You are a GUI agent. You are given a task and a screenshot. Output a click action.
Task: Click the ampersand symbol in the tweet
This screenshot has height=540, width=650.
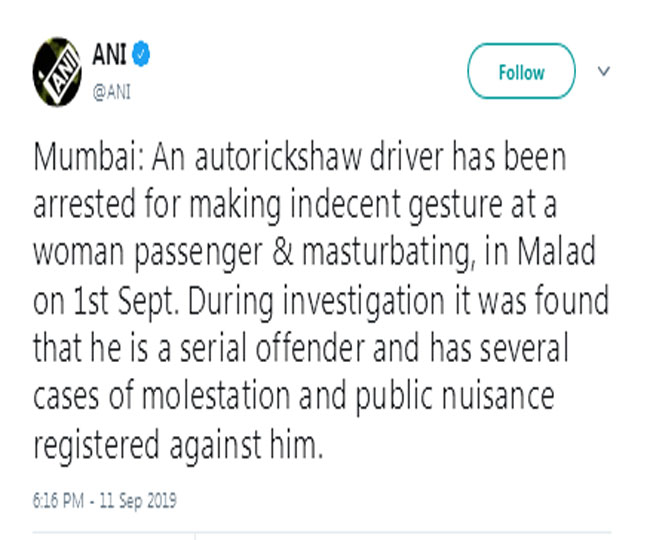[283, 252]
